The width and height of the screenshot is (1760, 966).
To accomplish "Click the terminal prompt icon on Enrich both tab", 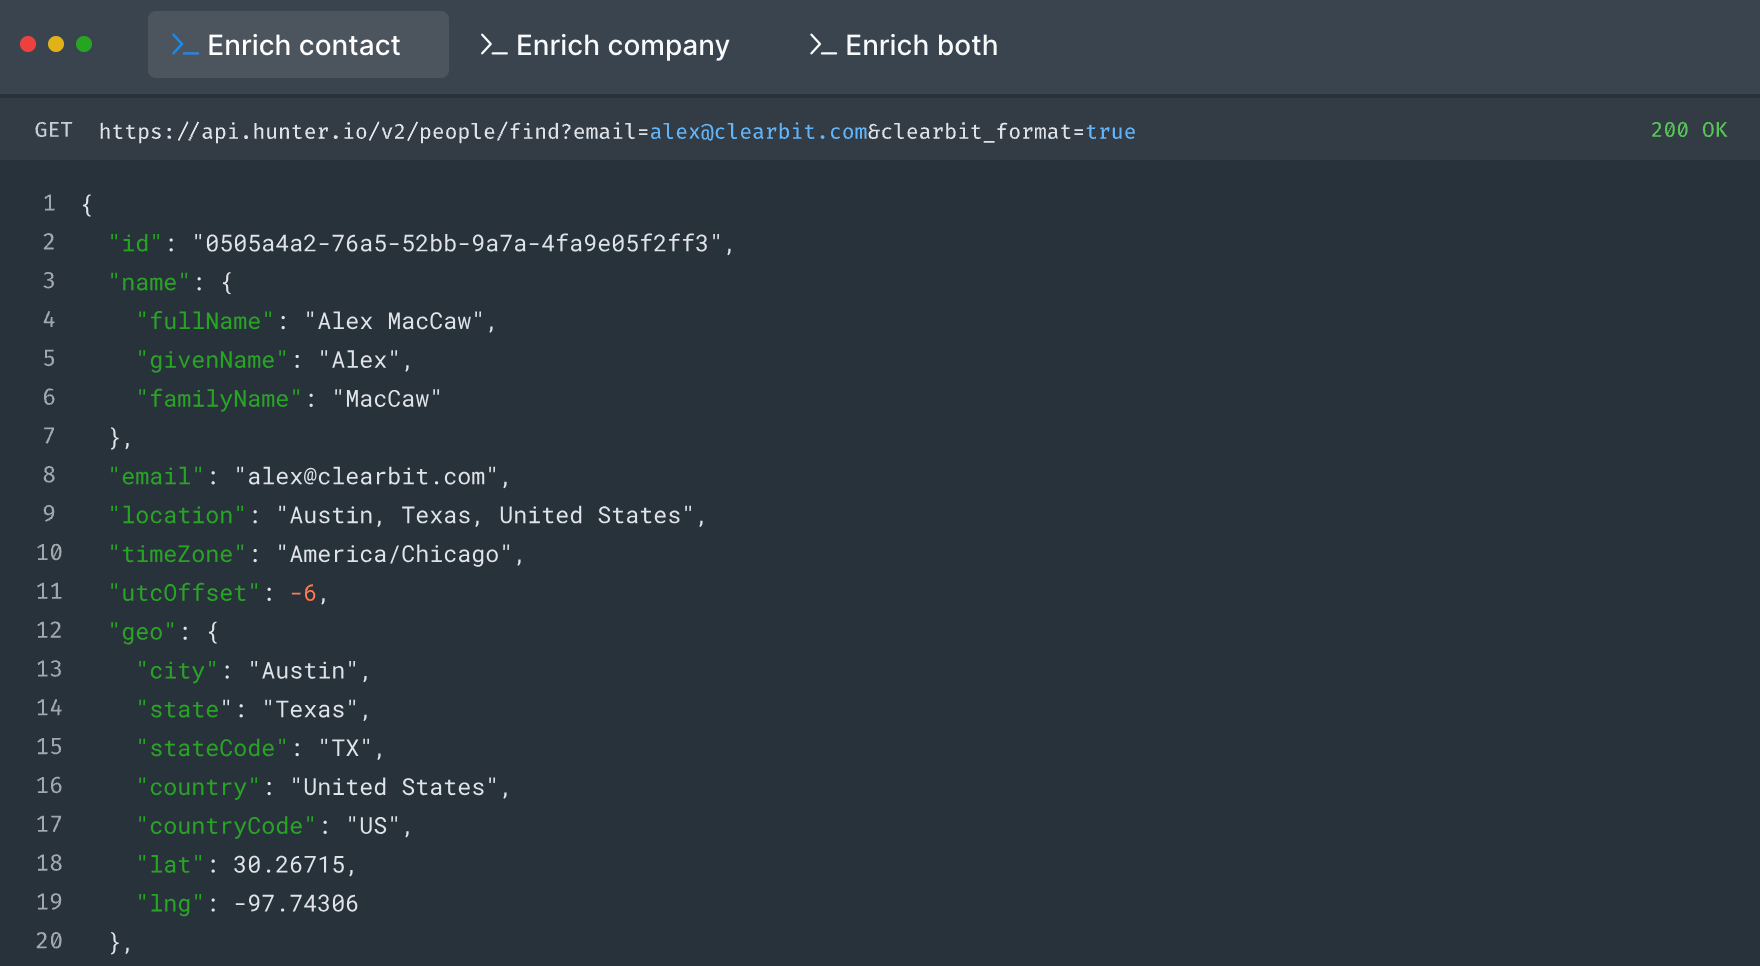I will 822,44.
